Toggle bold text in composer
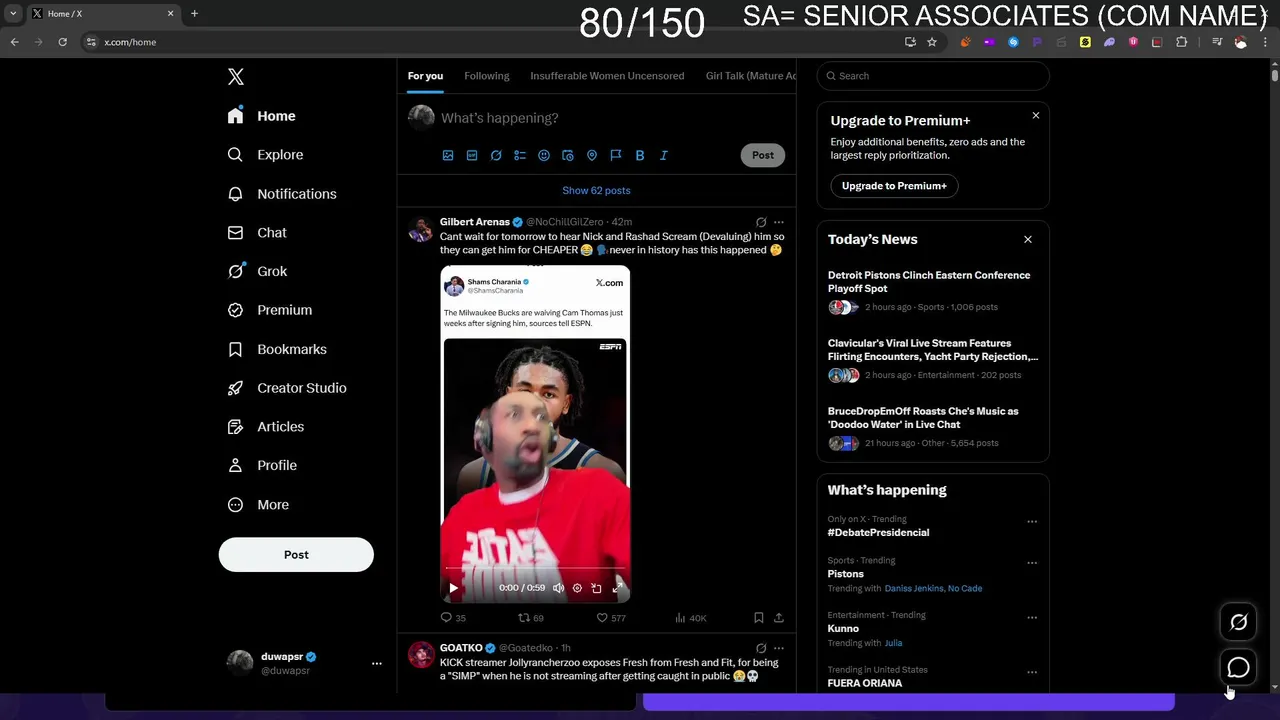The height and width of the screenshot is (720, 1280). coord(640,155)
